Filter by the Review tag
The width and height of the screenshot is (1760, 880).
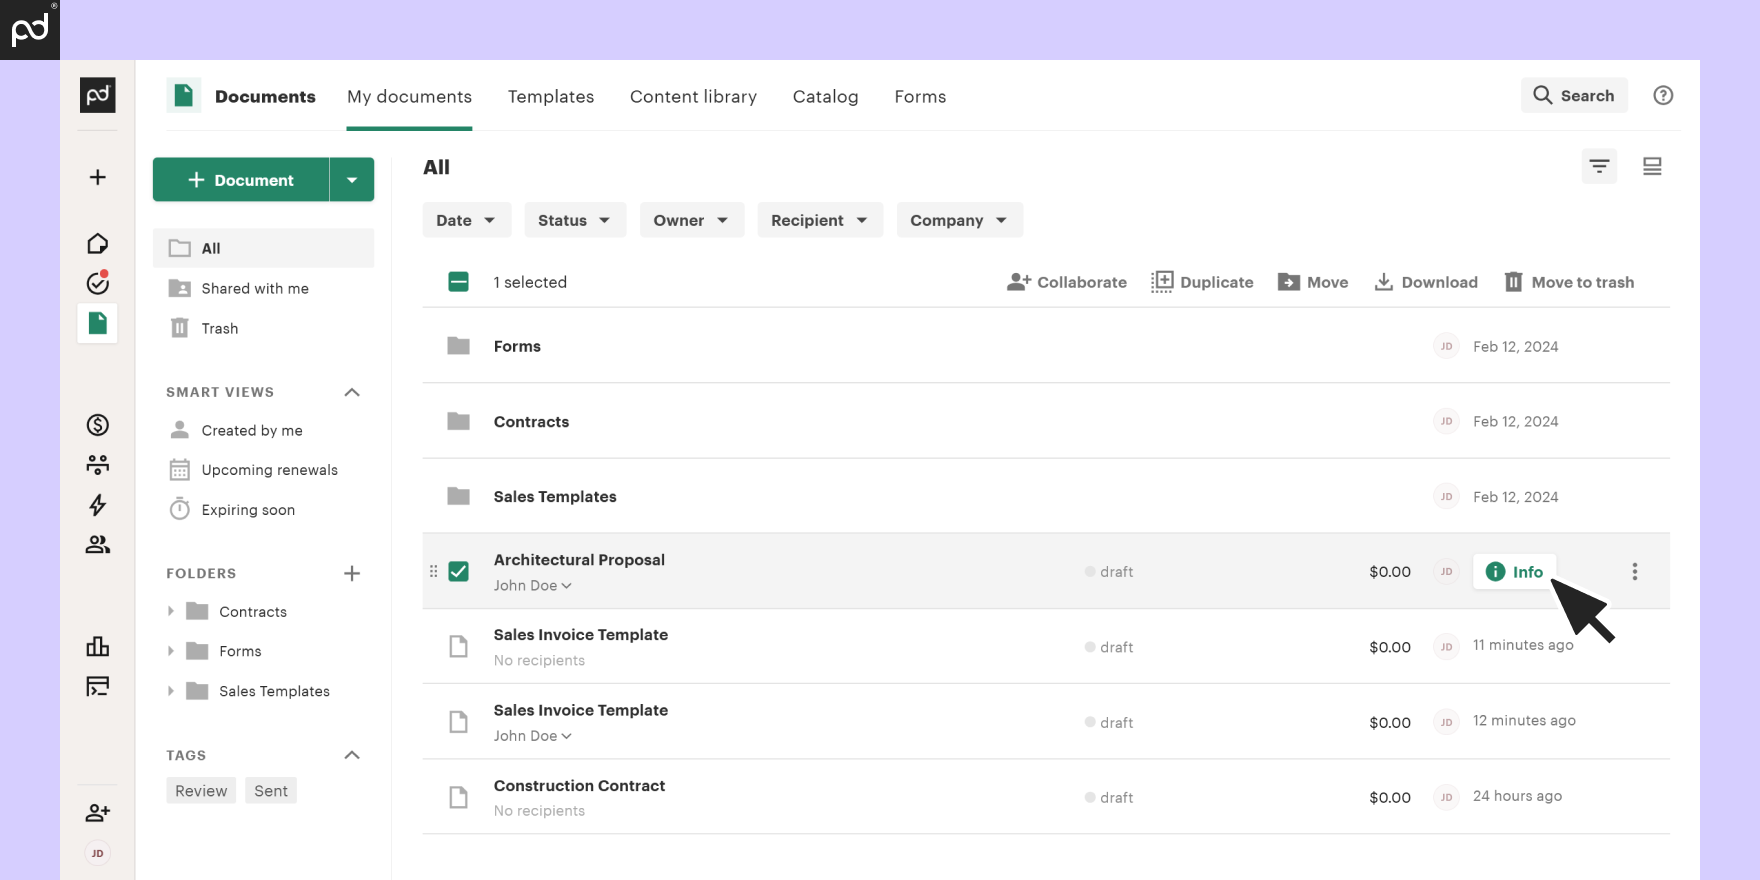[x=201, y=791]
